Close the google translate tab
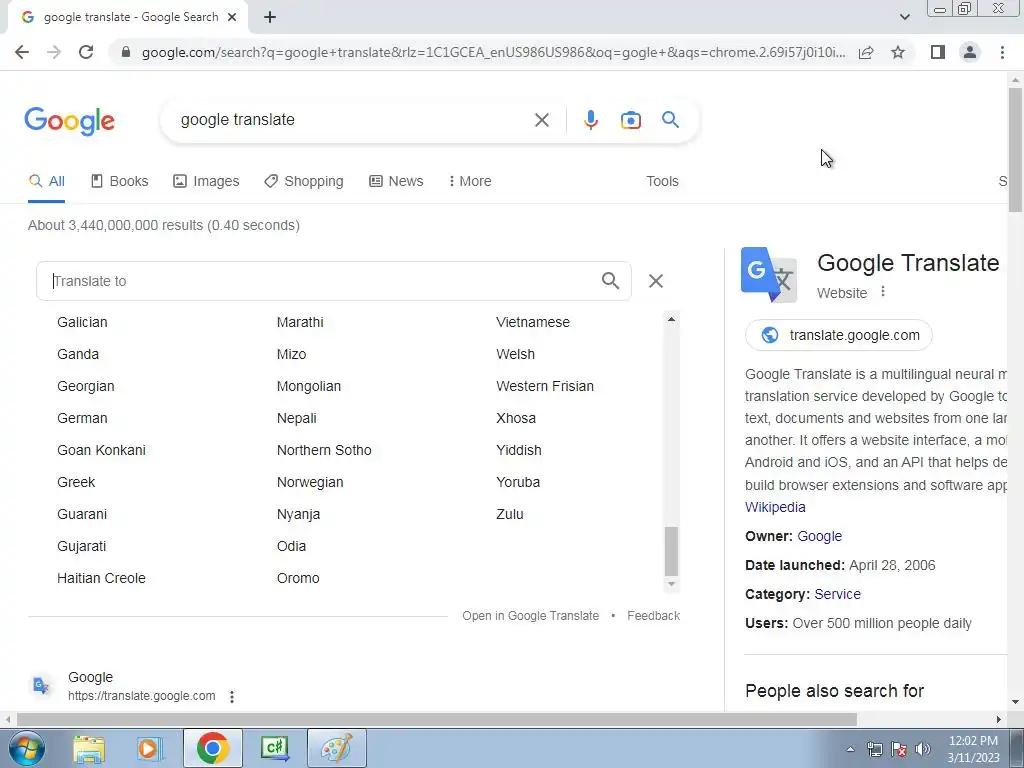Screen dimensions: 1024x768 232,18
